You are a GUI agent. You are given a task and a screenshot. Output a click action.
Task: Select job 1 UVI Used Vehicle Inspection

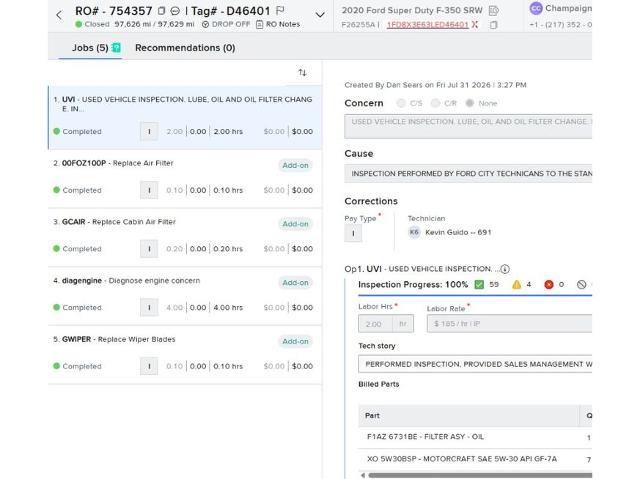[184, 118]
